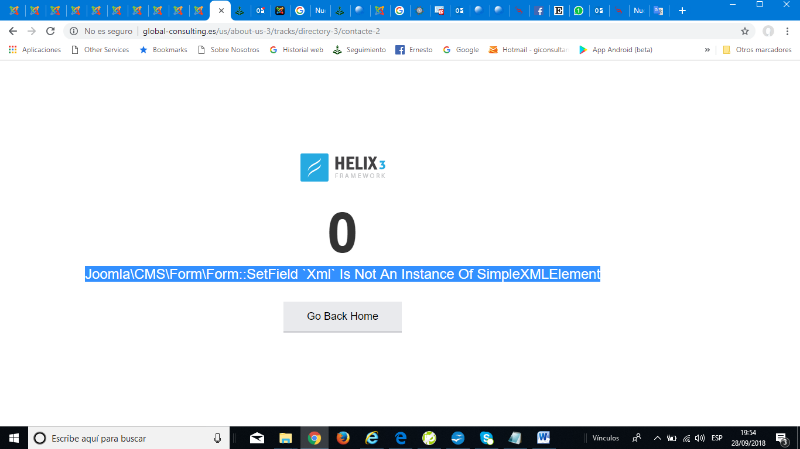Image resolution: width=800 pixels, height=449 pixels.
Task: Open the Bookmarks star folder
Action: (163, 49)
